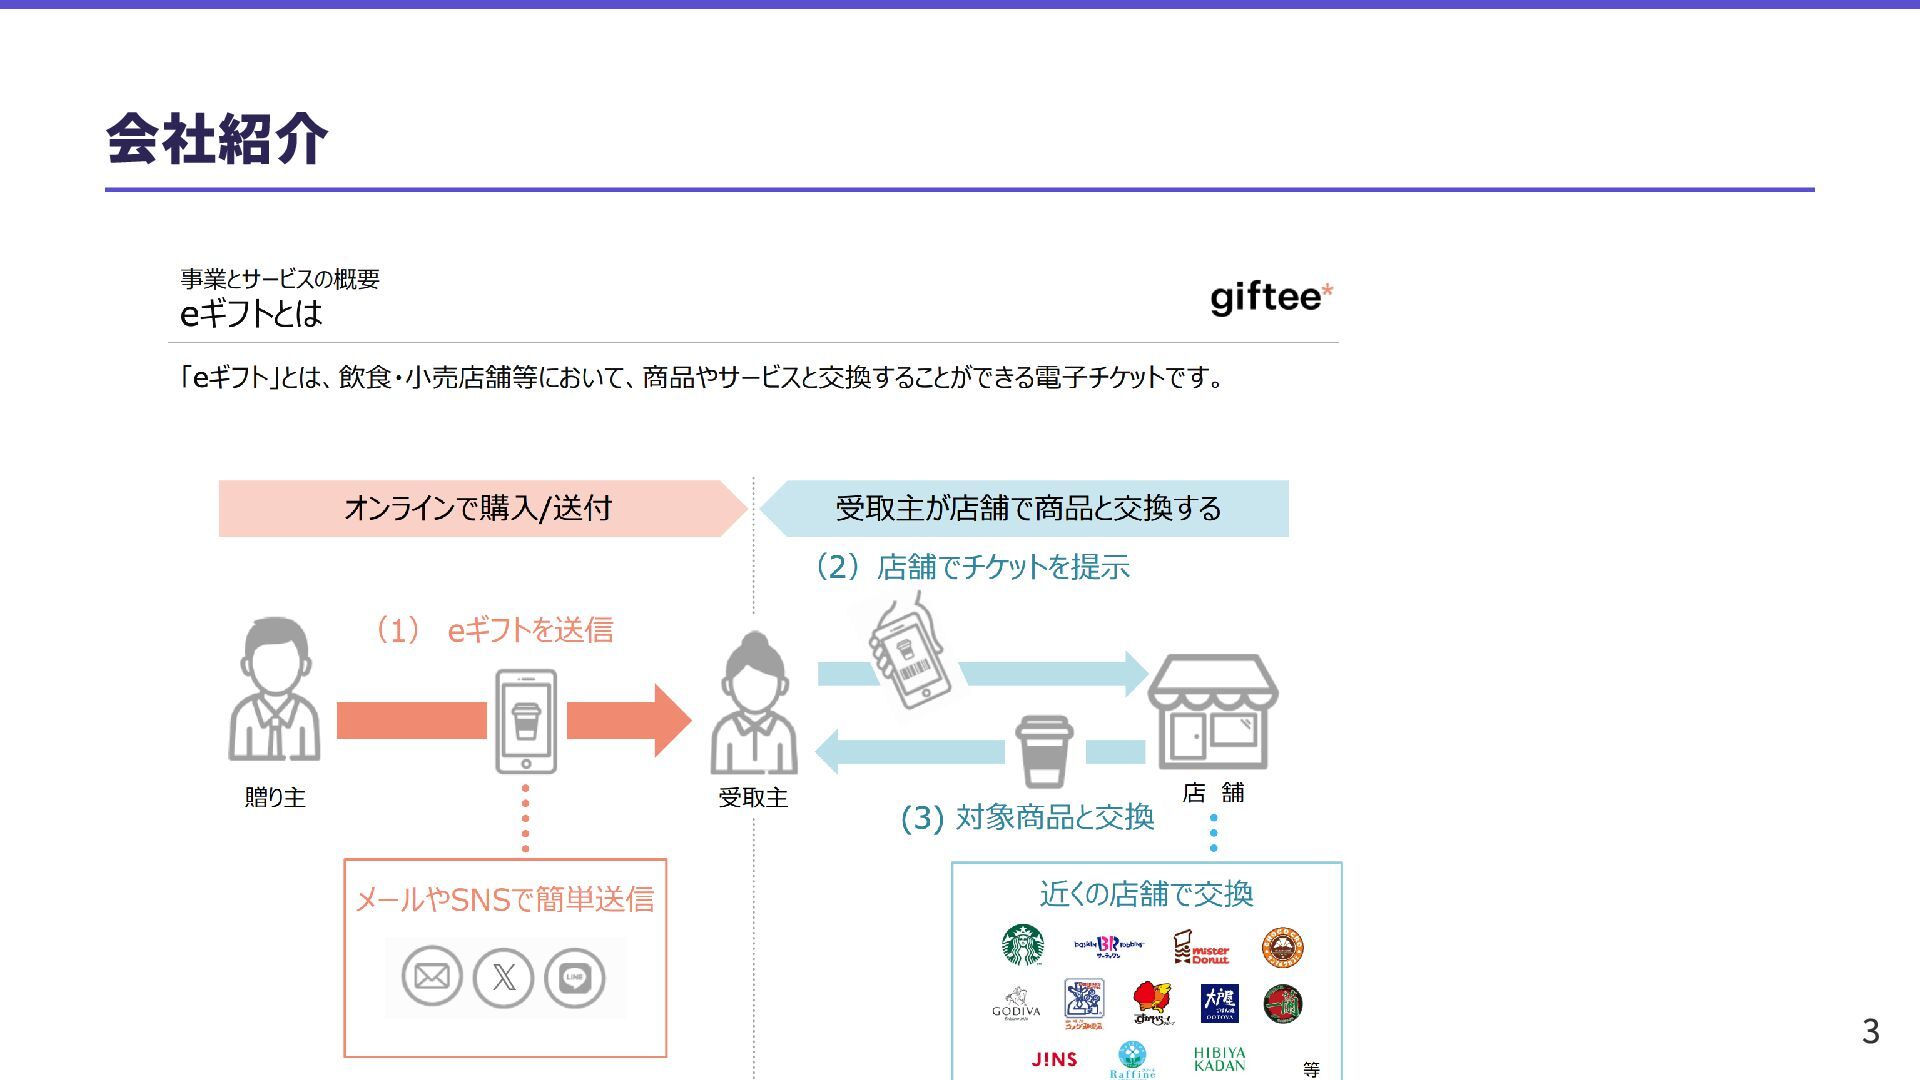Click the giftee logo
This screenshot has height=1080, width=1920.
click(x=1271, y=298)
